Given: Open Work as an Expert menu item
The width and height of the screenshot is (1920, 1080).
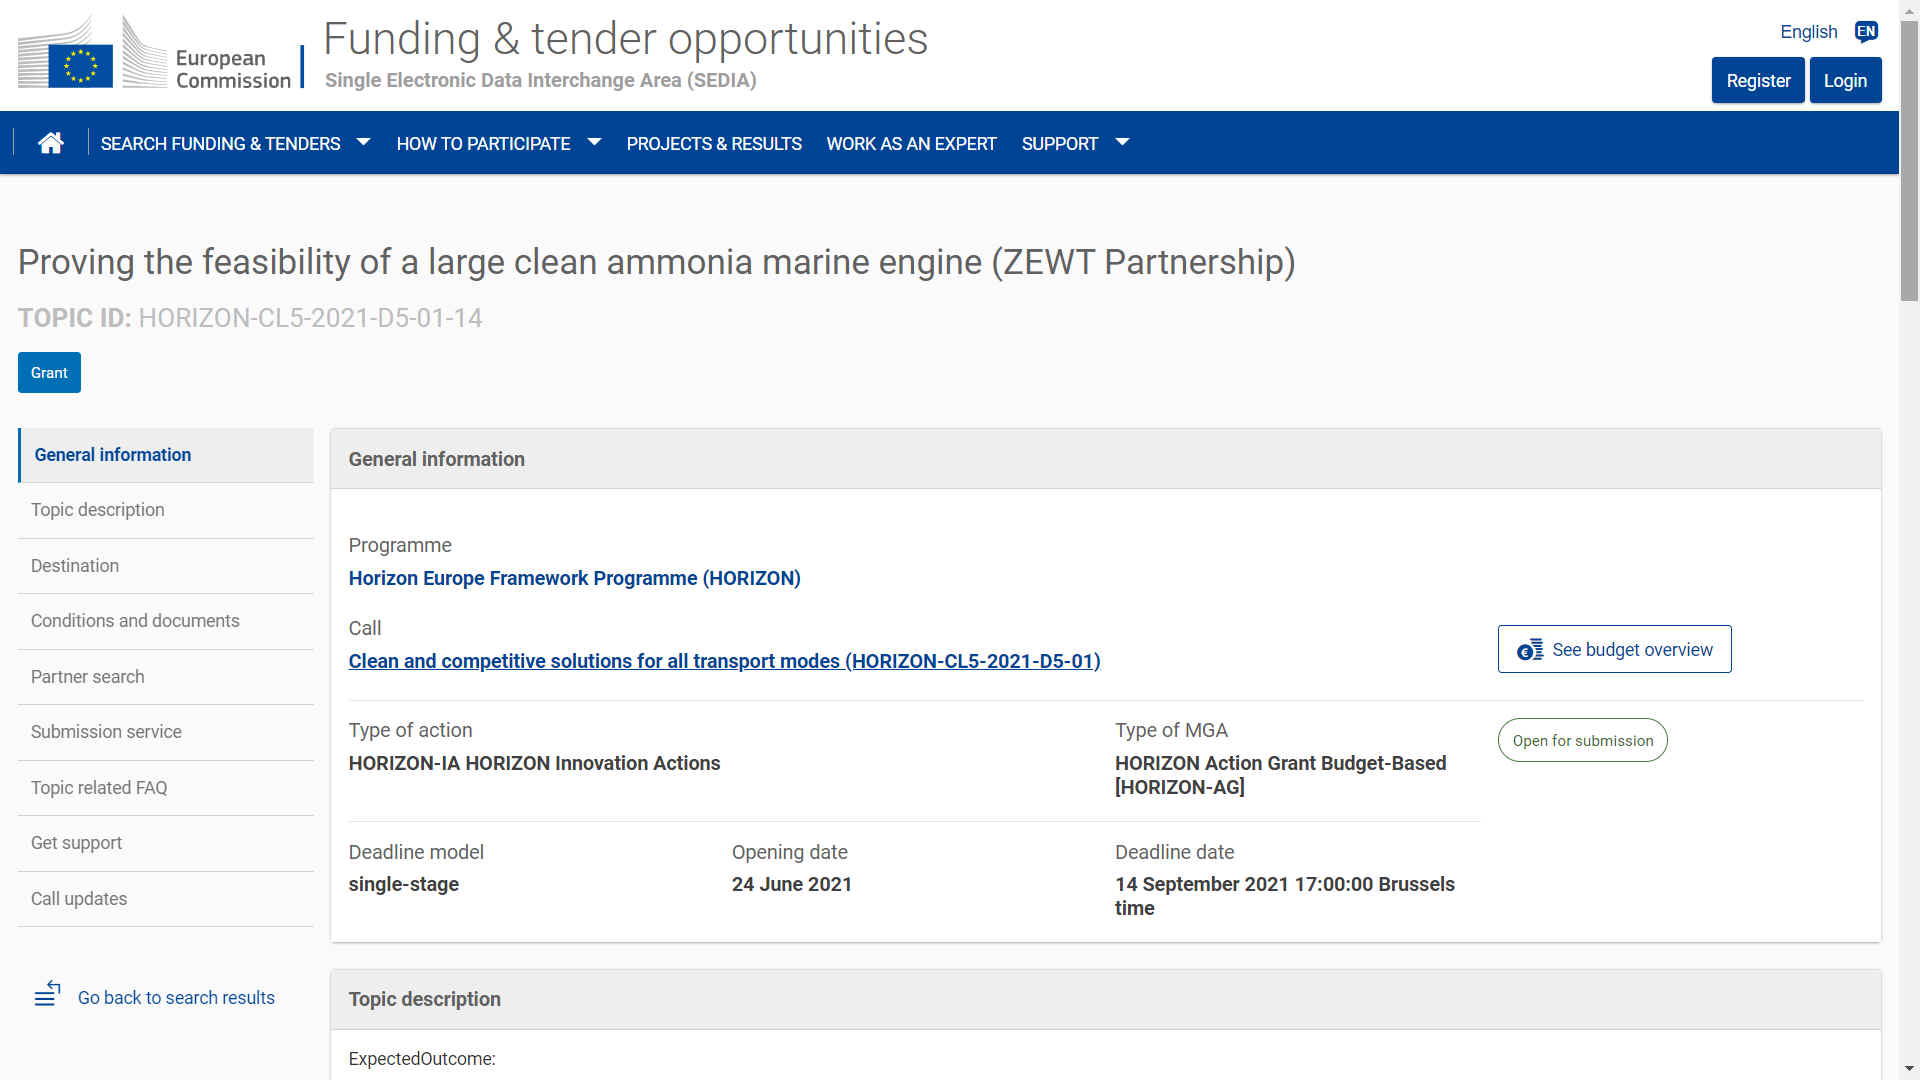Looking at the screenshot, I should point(912,144).
